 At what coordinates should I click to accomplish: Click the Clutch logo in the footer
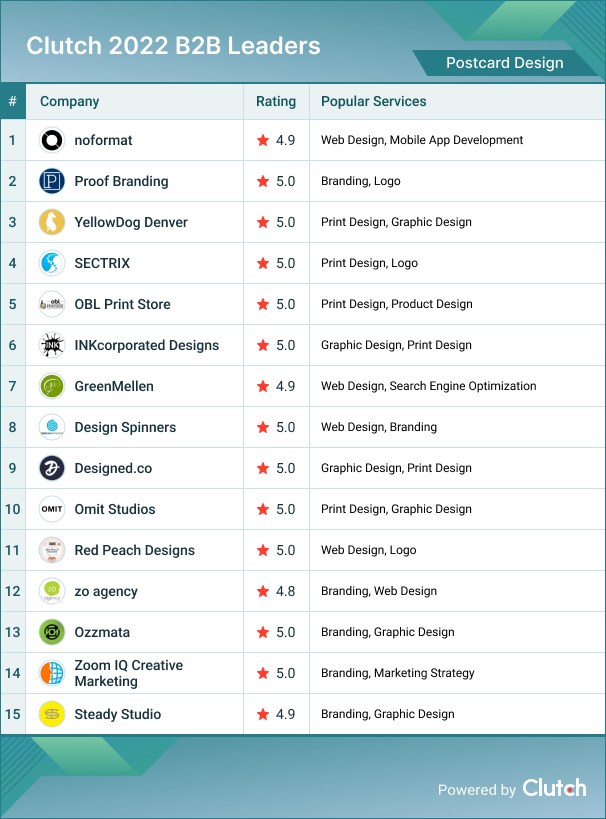coord(554,788)
